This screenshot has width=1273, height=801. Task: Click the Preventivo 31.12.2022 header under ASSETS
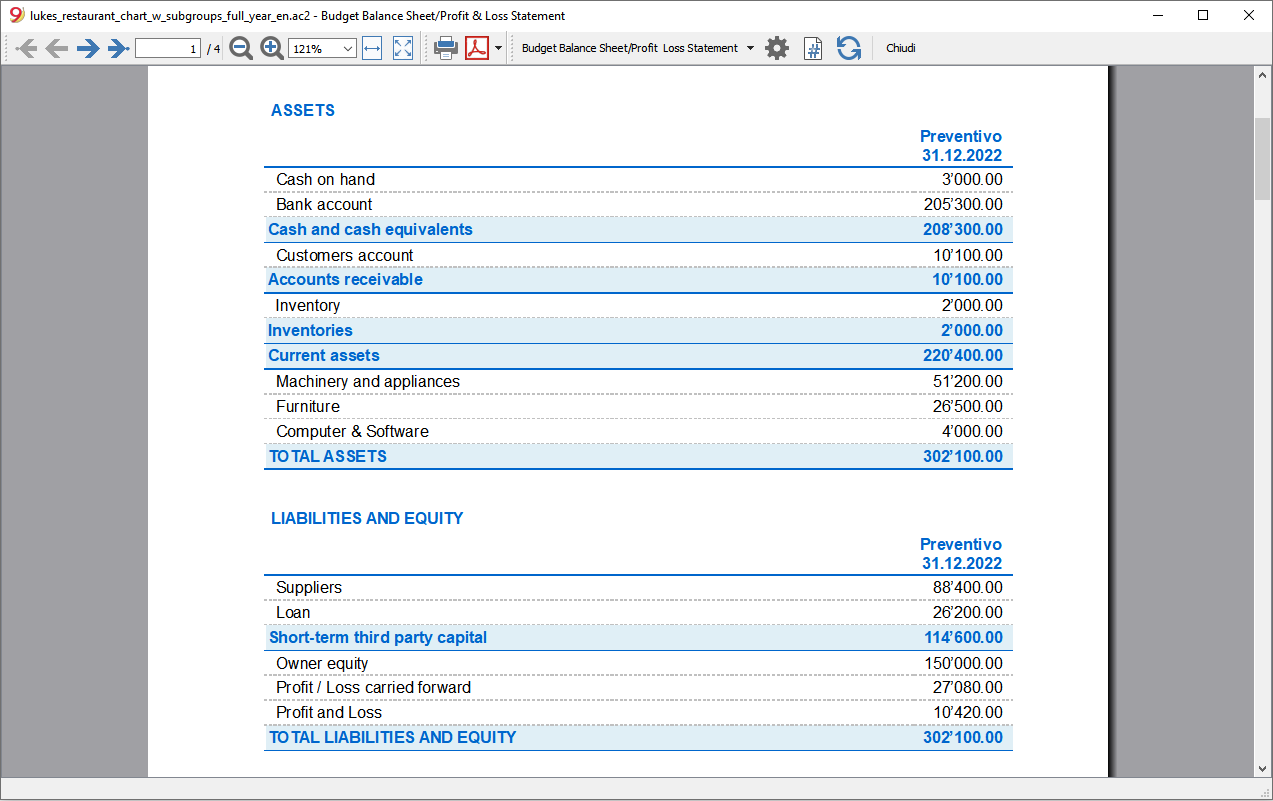click(x=961, y=146)
